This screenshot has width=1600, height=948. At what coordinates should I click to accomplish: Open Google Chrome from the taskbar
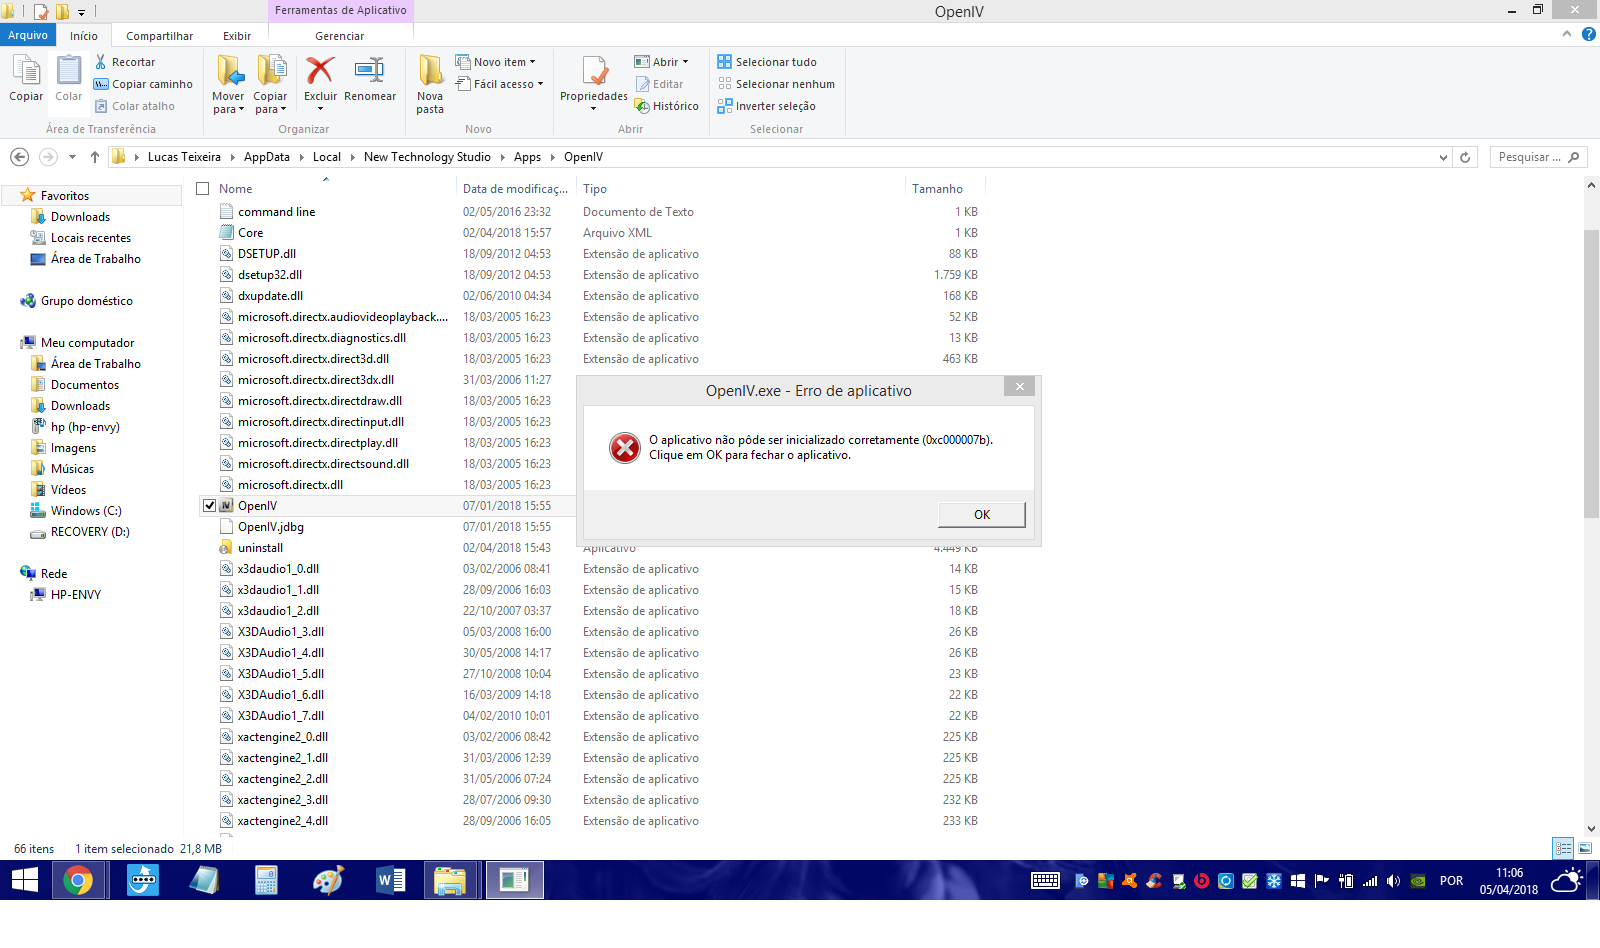pyautogui.click(x=78, y=881)
